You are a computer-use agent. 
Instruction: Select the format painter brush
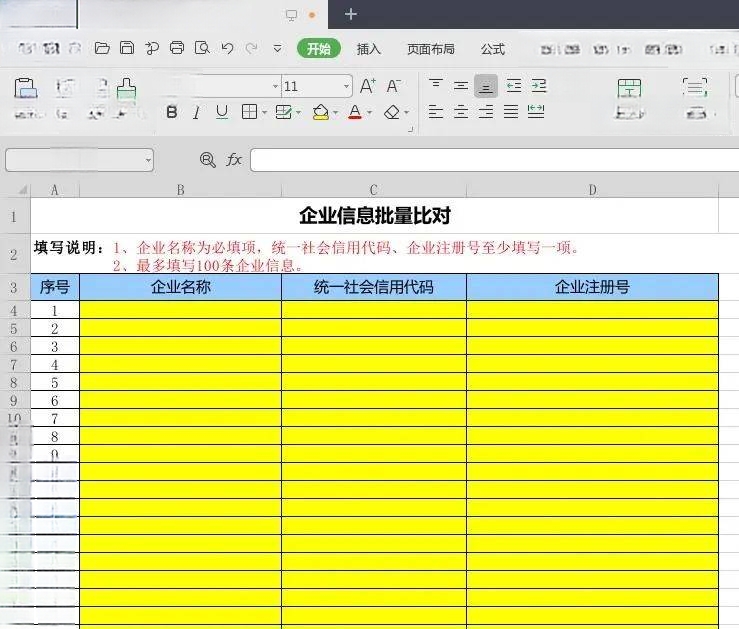126,89
